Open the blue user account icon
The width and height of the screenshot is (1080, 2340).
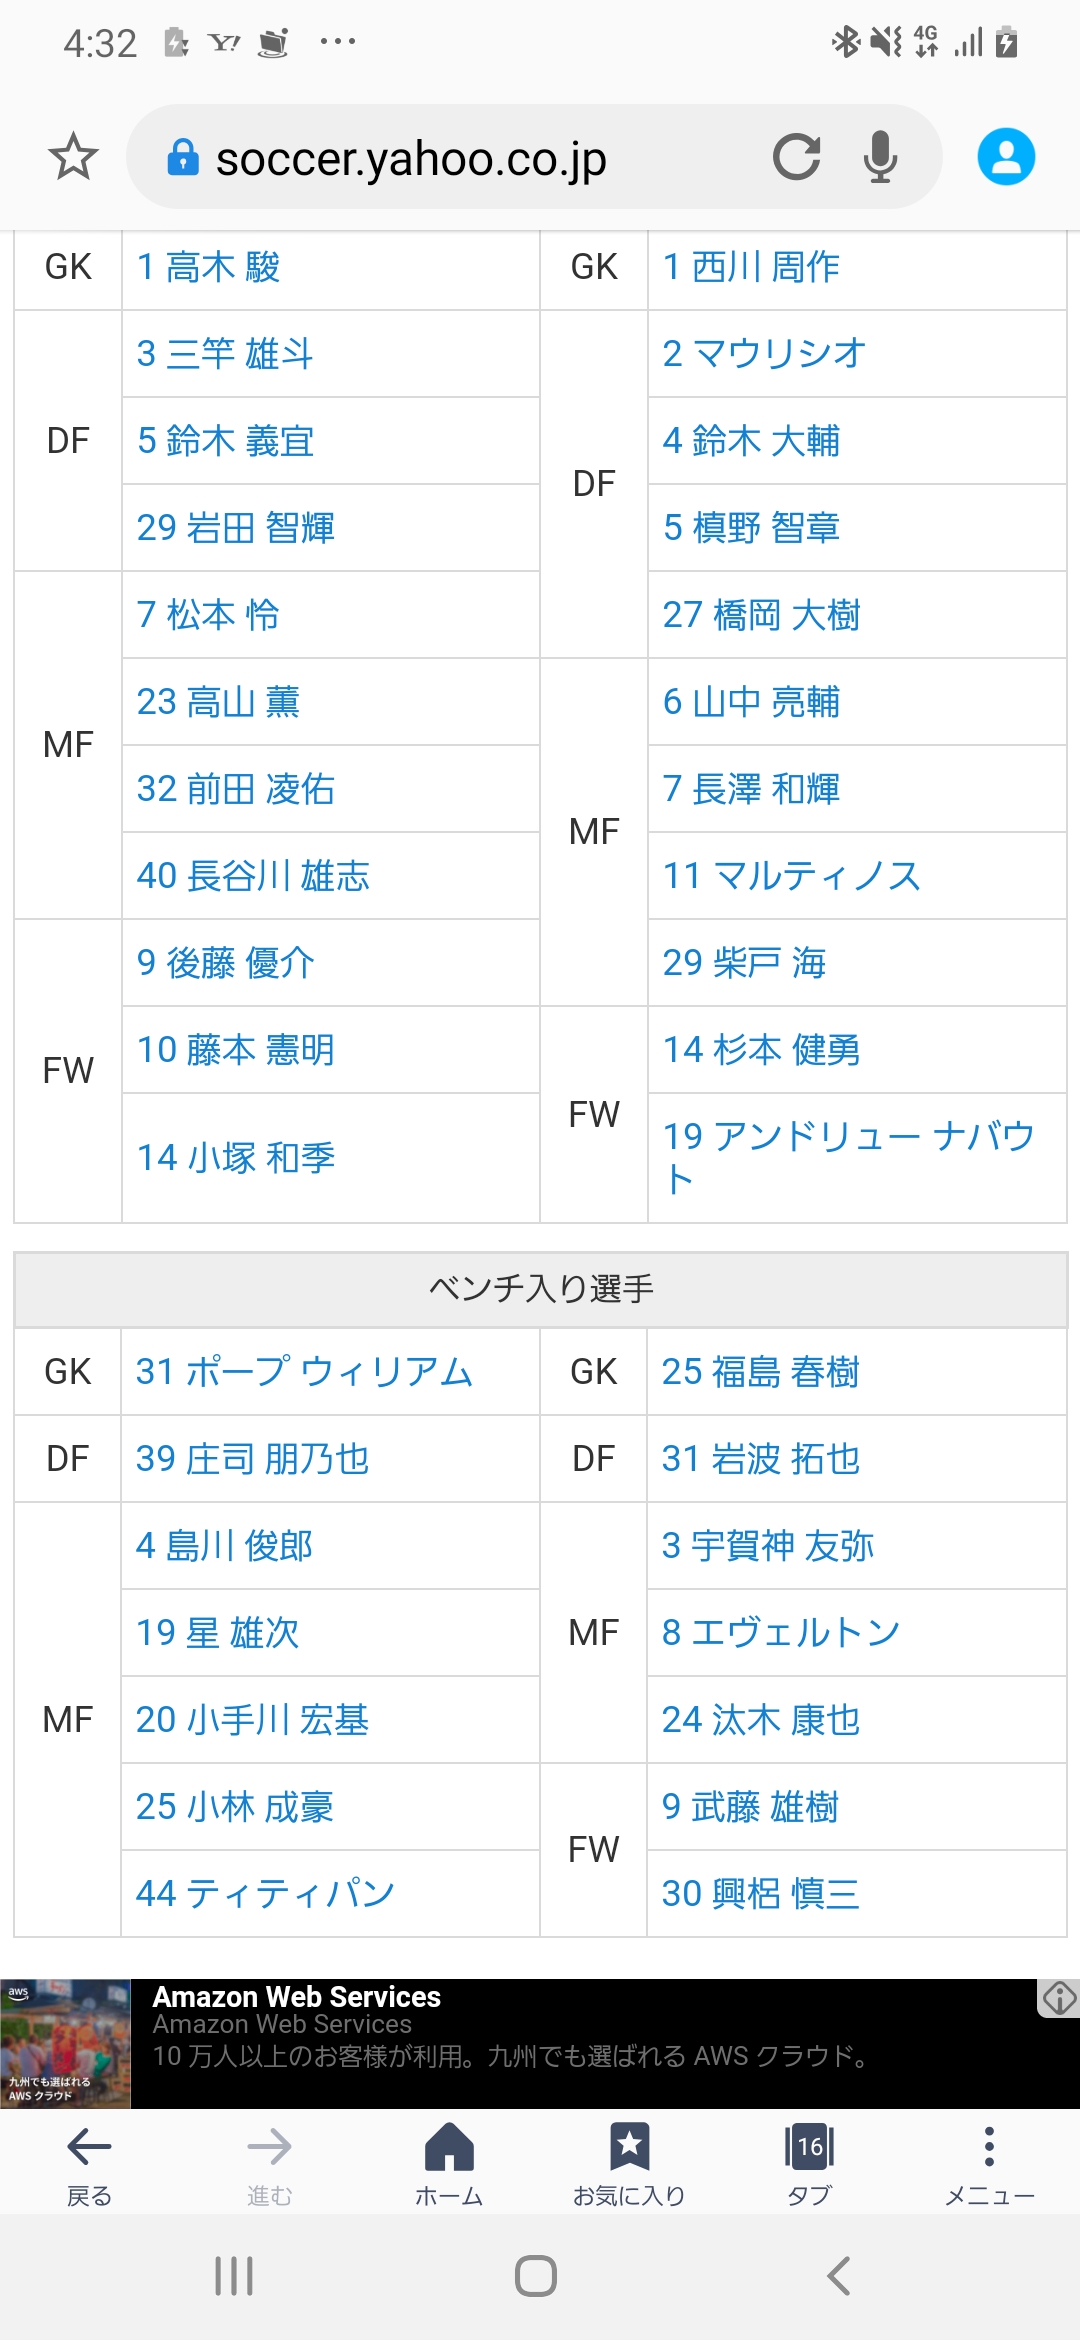(x=1006, y=157)
